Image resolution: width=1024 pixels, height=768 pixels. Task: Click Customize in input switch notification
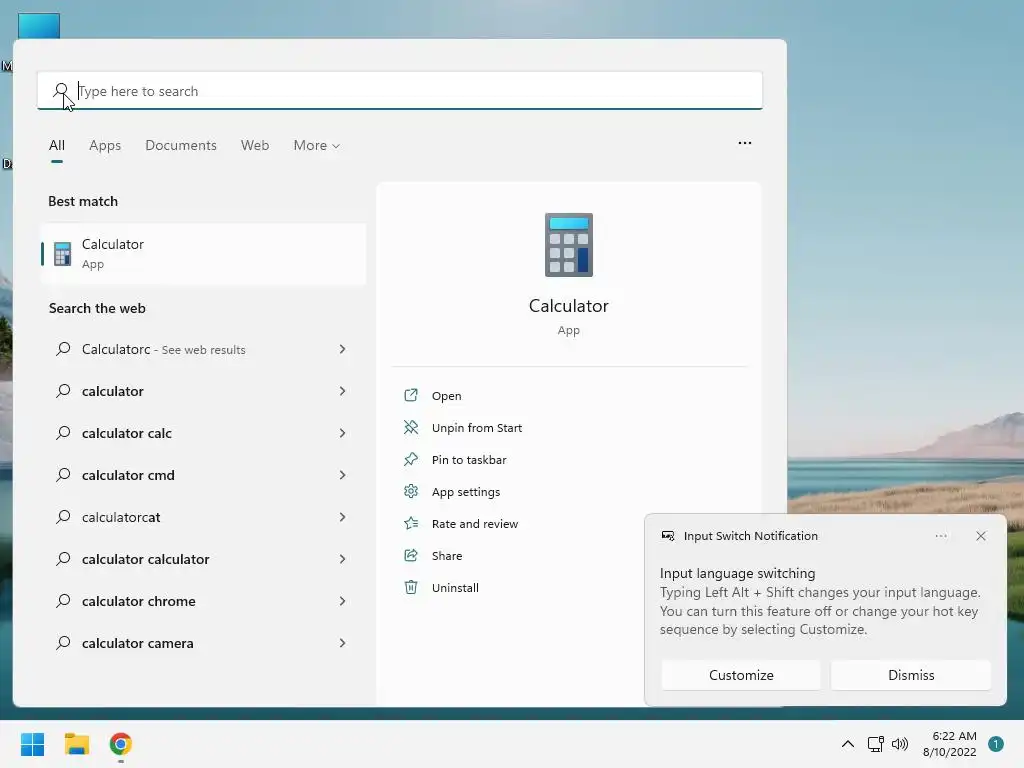(741, 675)
